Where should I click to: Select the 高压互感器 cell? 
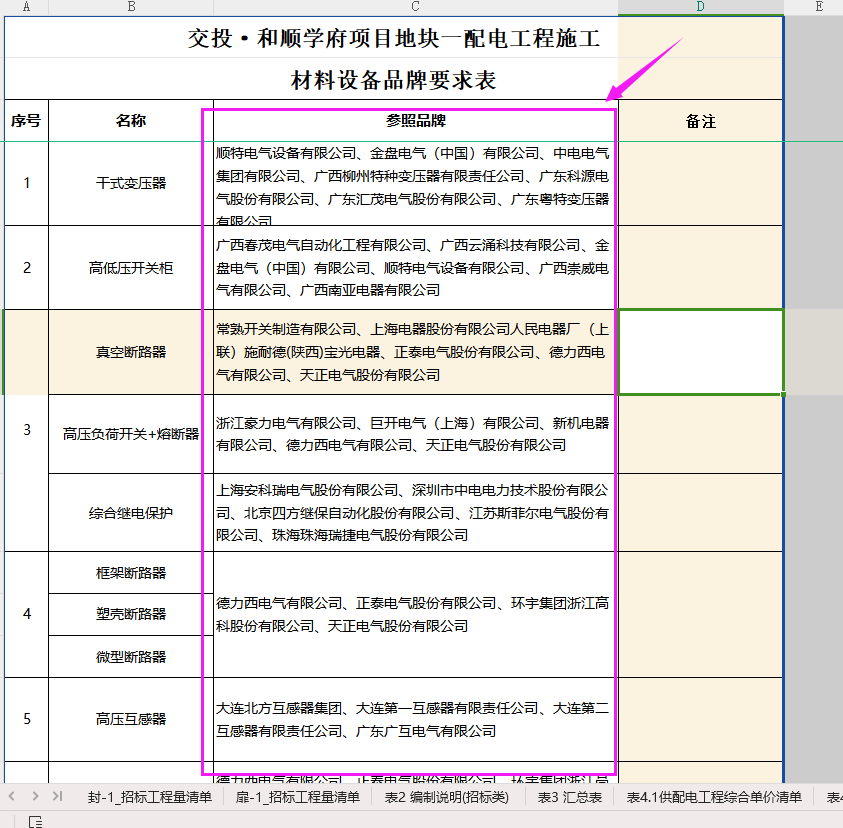coord(131,719)
